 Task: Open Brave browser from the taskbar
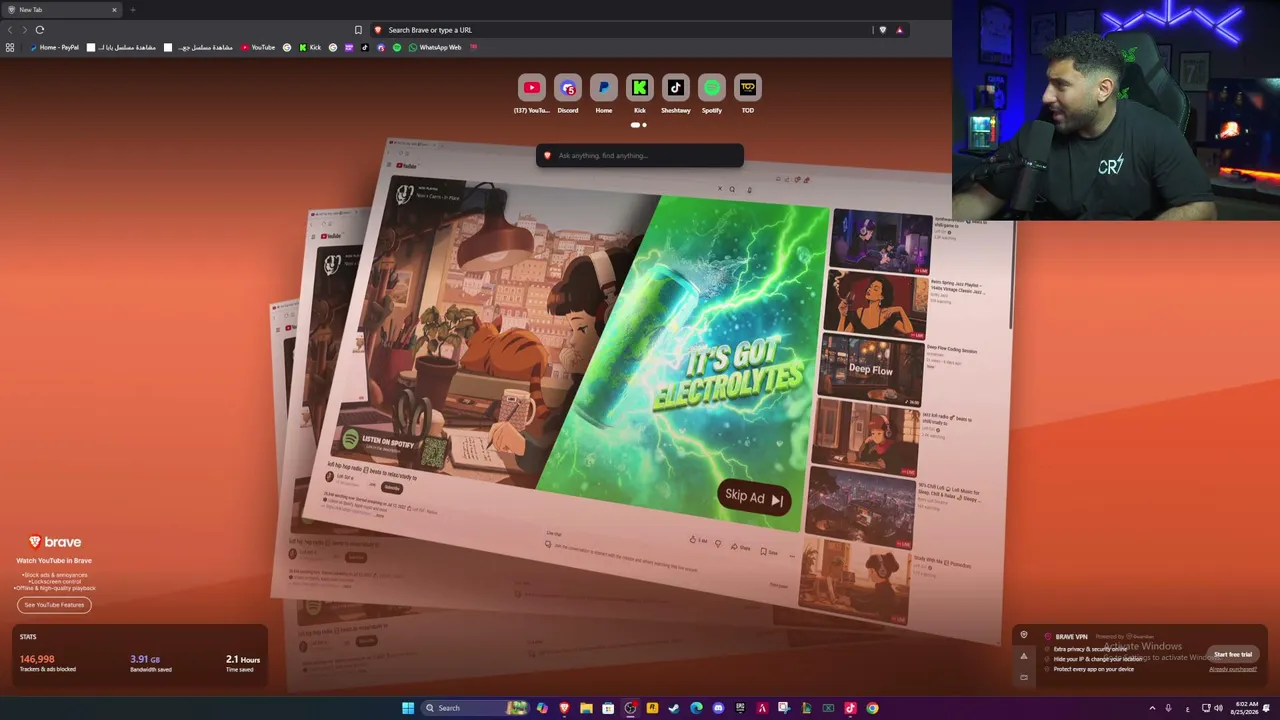tap(564, 708)
